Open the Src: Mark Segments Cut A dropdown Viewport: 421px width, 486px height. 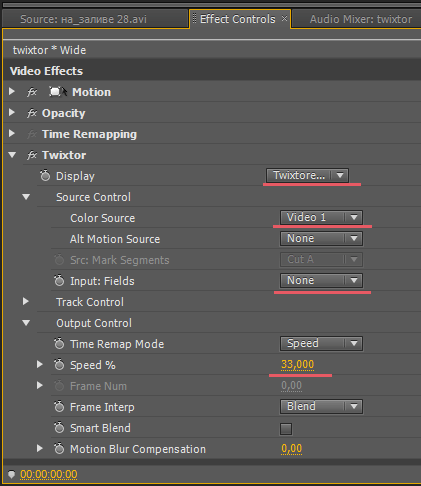321,259
